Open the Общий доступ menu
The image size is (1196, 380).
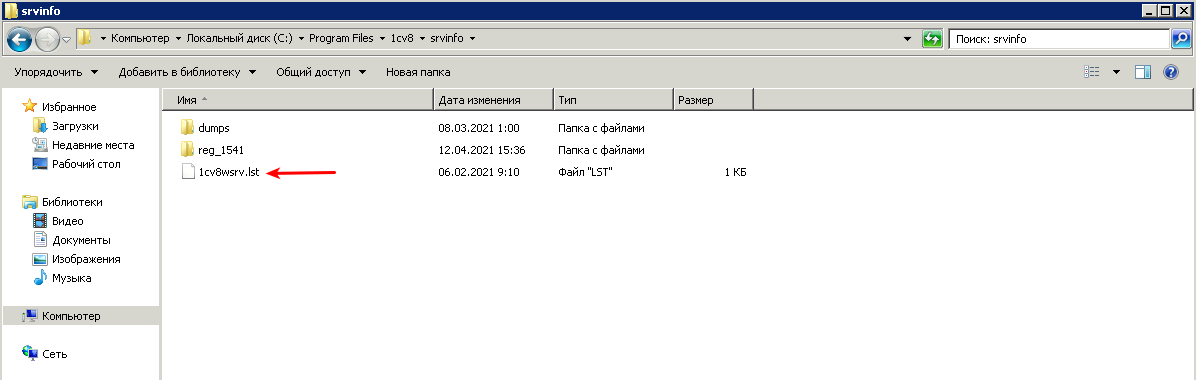321,72
